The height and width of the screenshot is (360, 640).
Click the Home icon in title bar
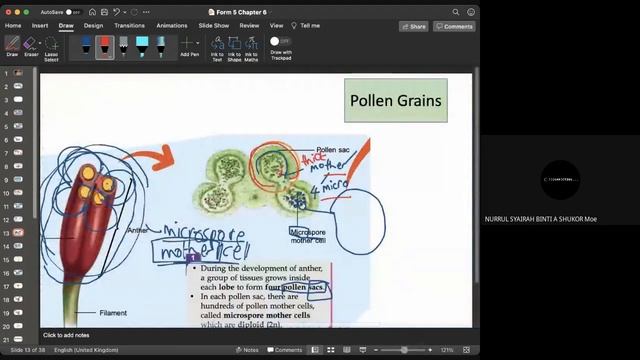coord(93,12)
